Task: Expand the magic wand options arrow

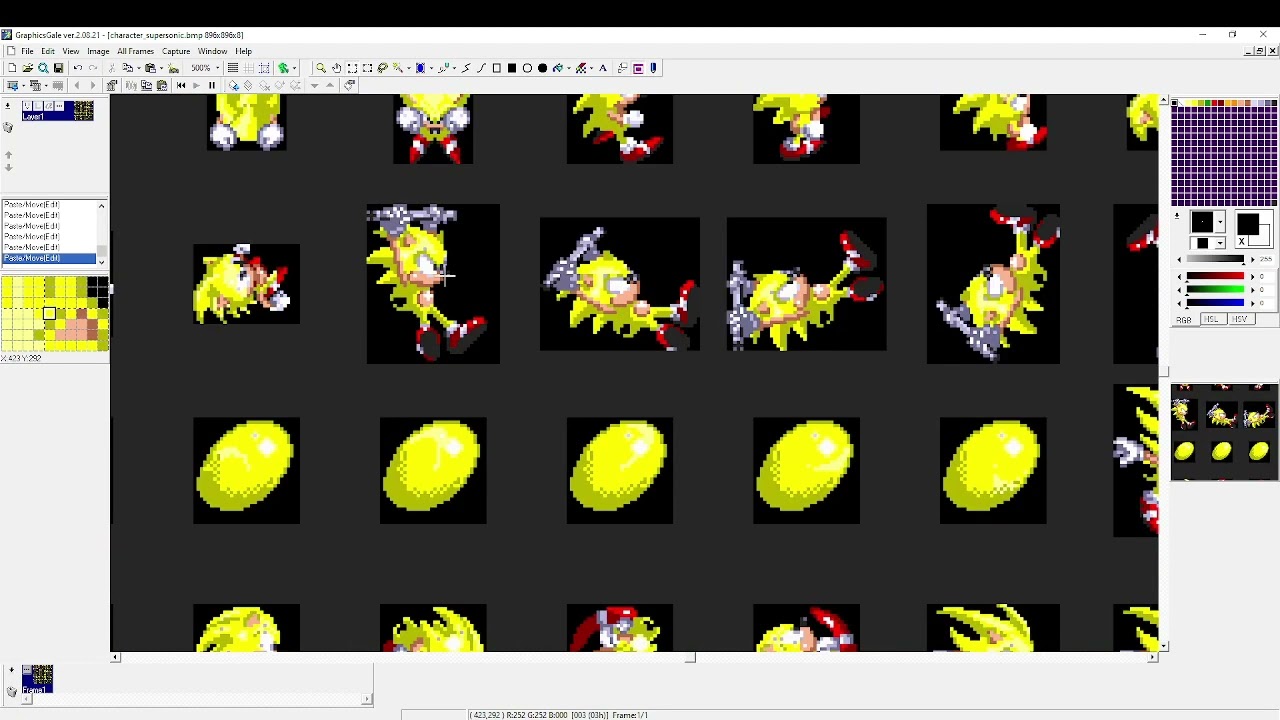Action: click(409, 68)
